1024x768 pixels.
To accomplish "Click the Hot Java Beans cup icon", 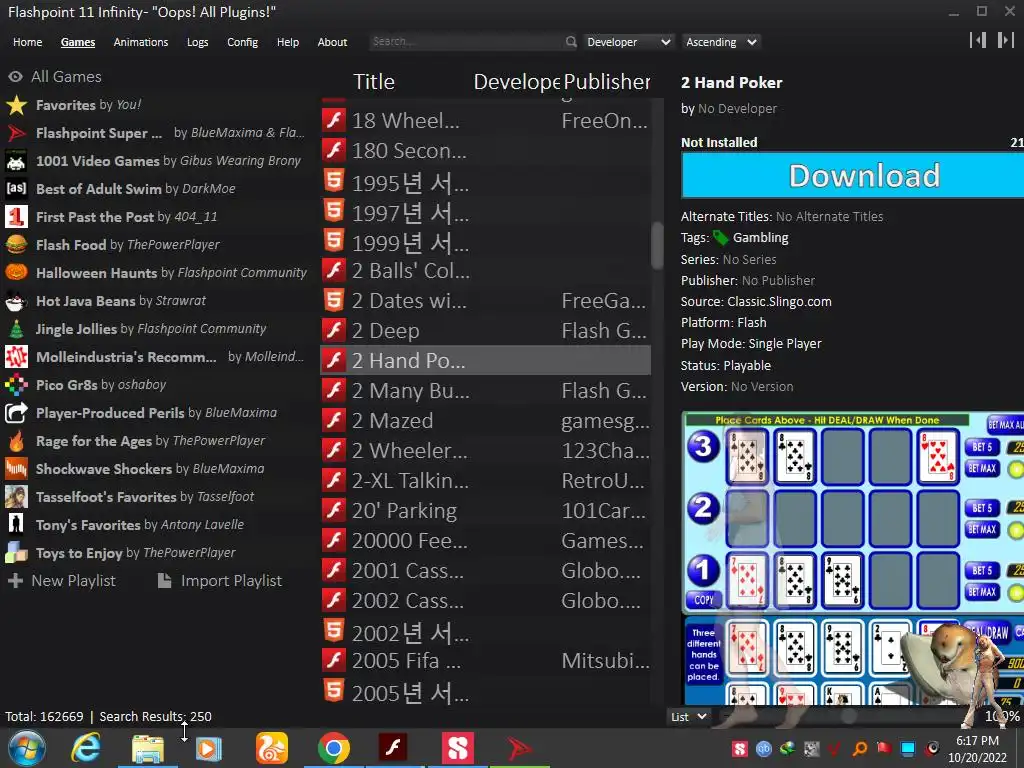I will [x=16, y=301].
